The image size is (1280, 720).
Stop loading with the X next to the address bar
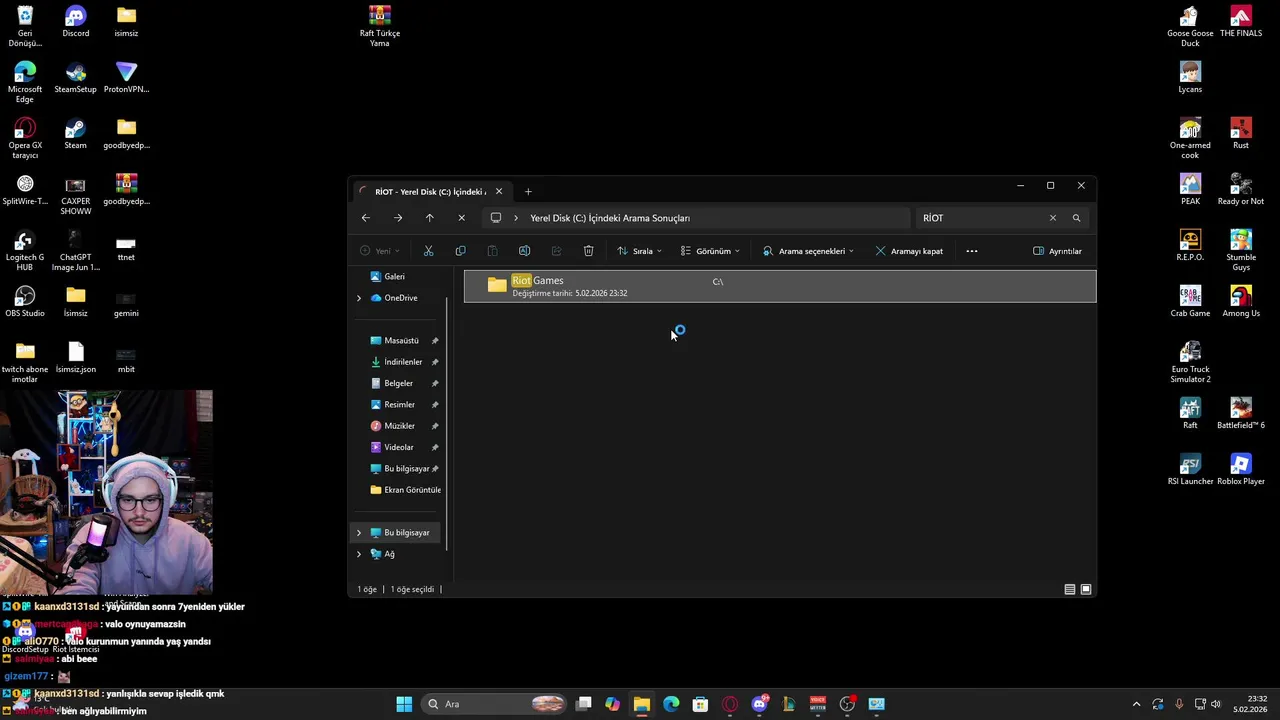coord(461,218)
